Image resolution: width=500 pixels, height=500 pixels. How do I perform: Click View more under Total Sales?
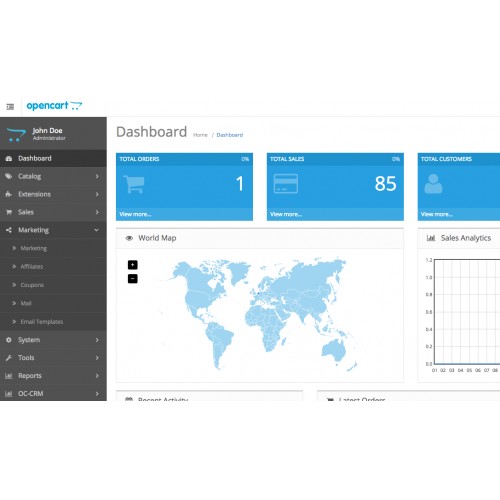pyautogui.click(x=286, y=214)
